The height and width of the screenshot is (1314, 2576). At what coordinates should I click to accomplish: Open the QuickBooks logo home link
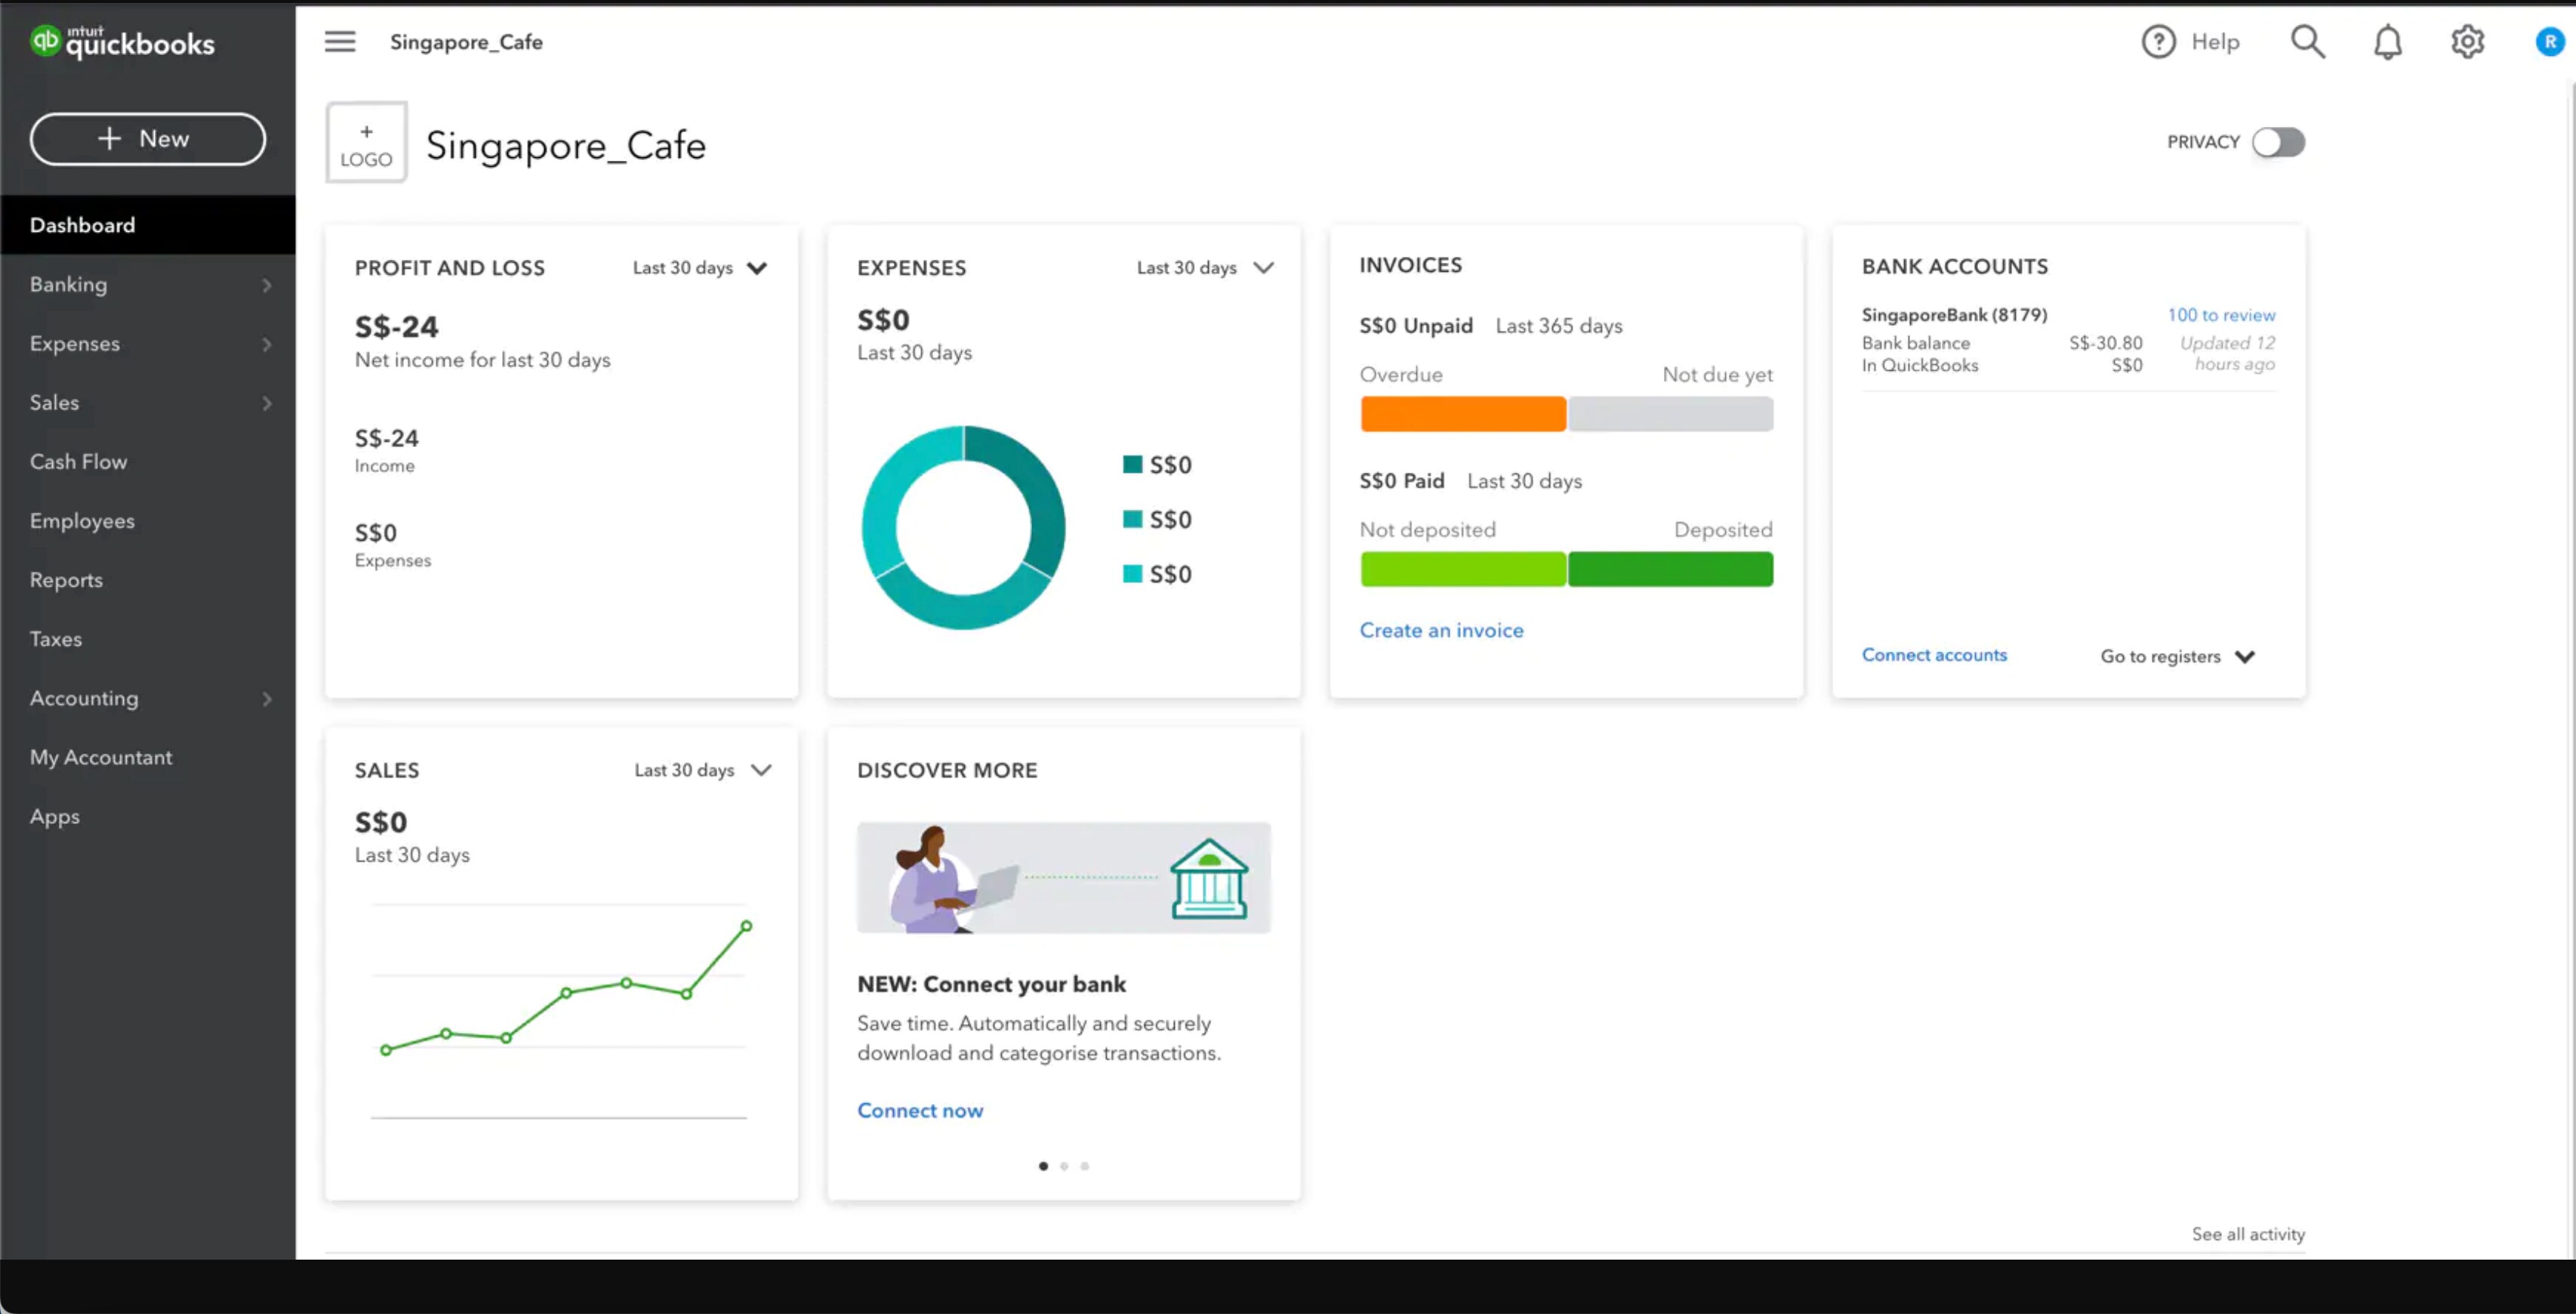121,41
